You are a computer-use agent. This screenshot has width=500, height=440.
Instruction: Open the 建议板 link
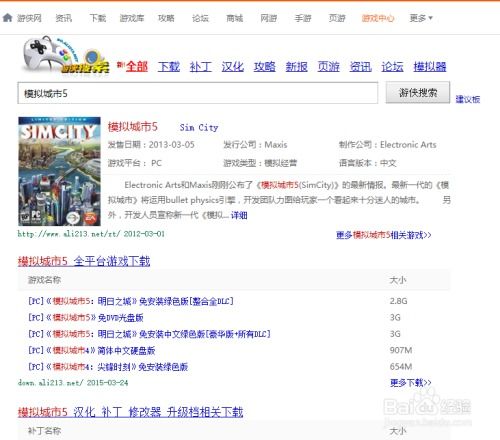coord(468,99)
